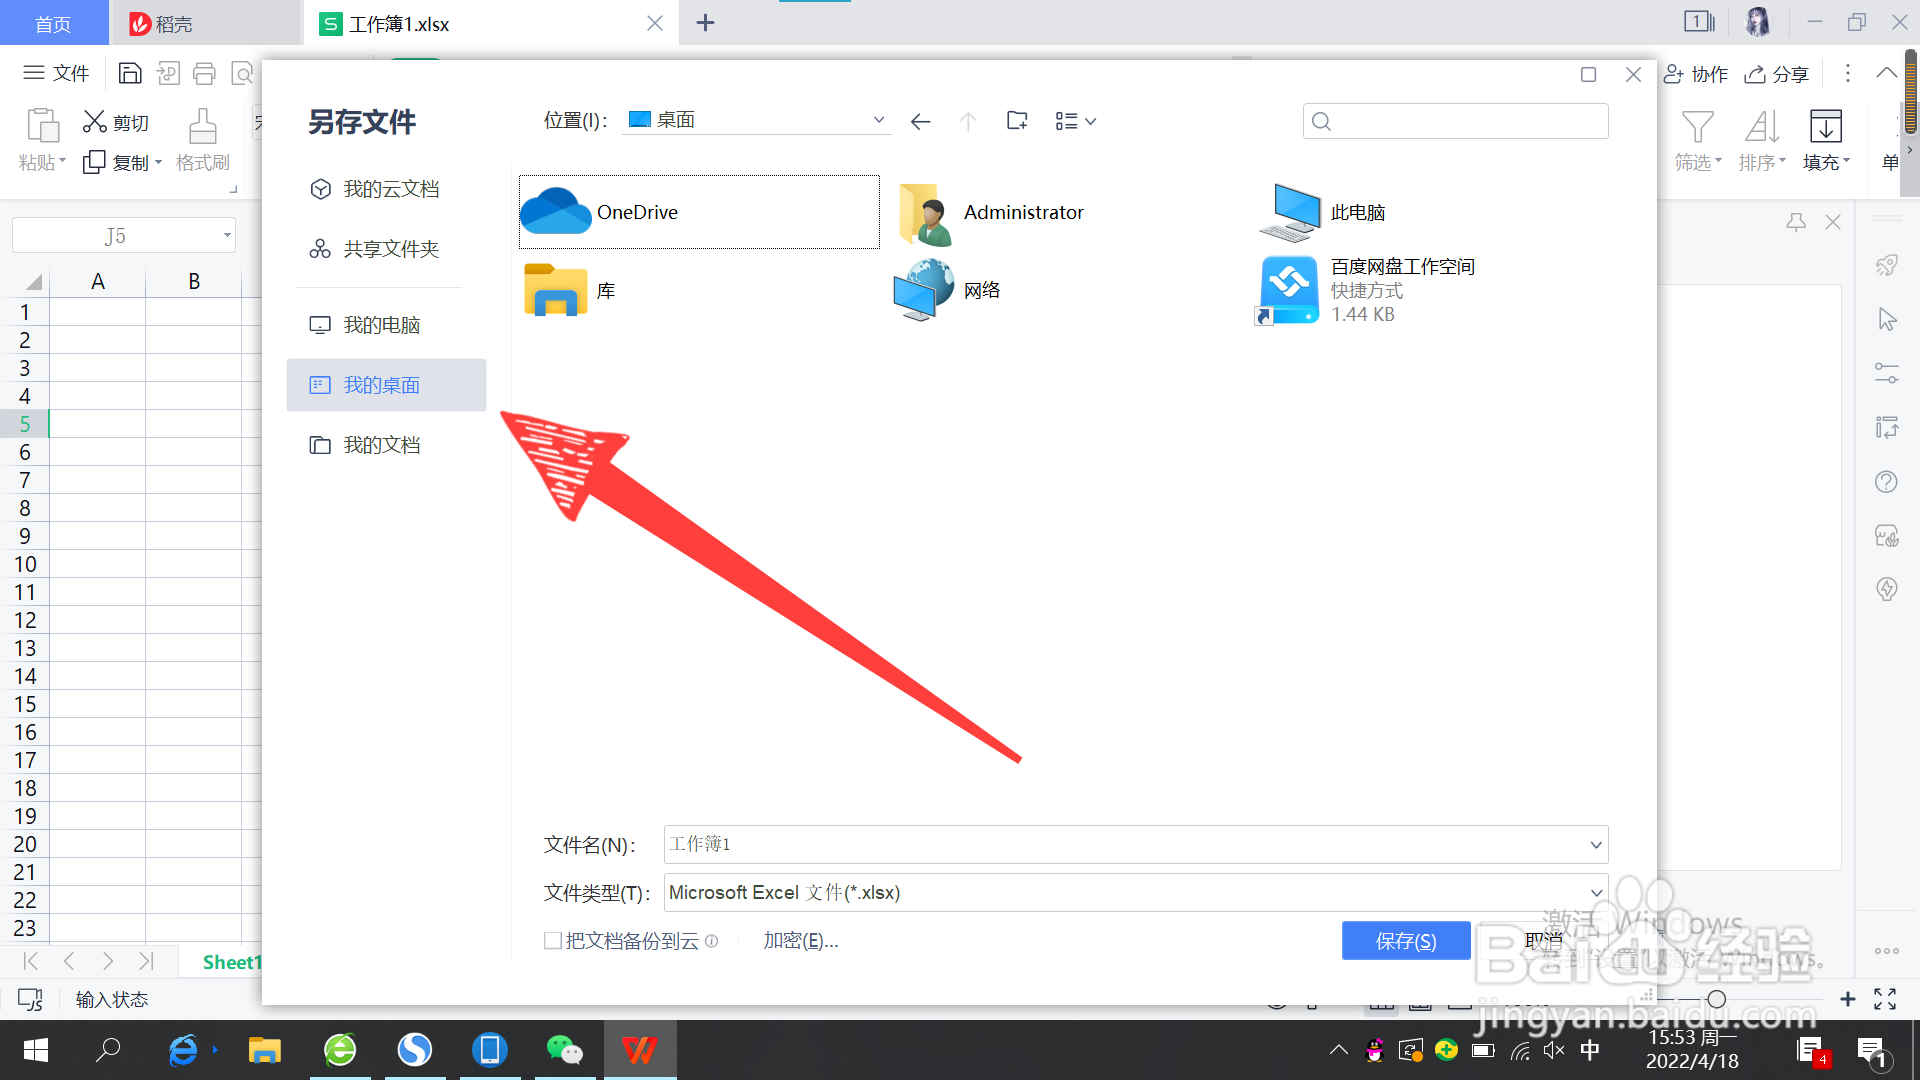Click the new folder icon
The width and height of the screenshot is (1920, 1080).
coord(1017,121)
